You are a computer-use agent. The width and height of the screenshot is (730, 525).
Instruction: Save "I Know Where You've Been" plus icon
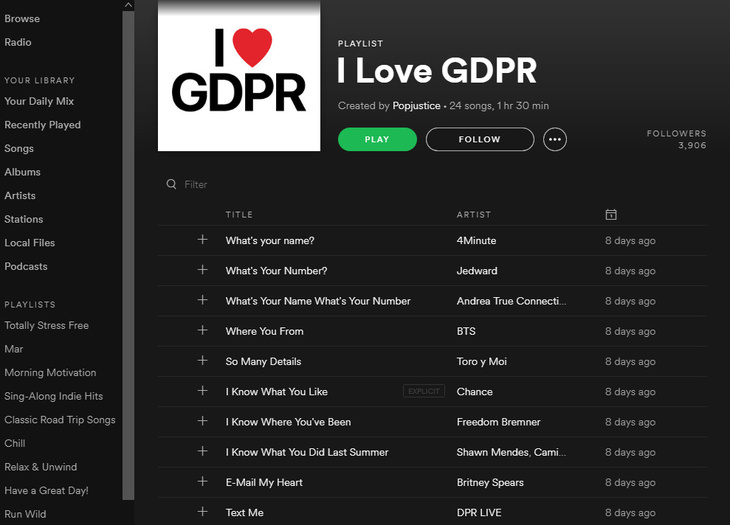pyautogui.click(x=203, y=421)
